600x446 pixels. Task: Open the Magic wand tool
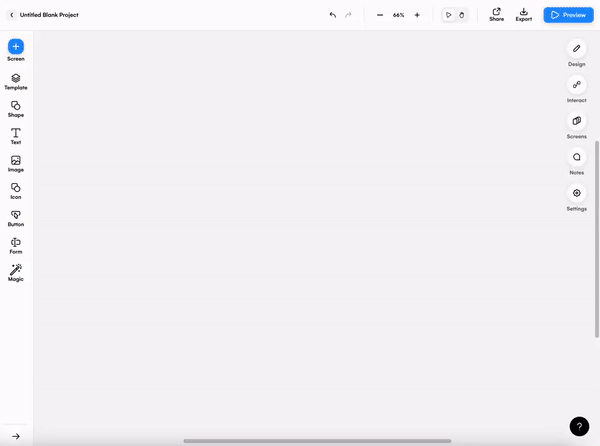[16, 273]
